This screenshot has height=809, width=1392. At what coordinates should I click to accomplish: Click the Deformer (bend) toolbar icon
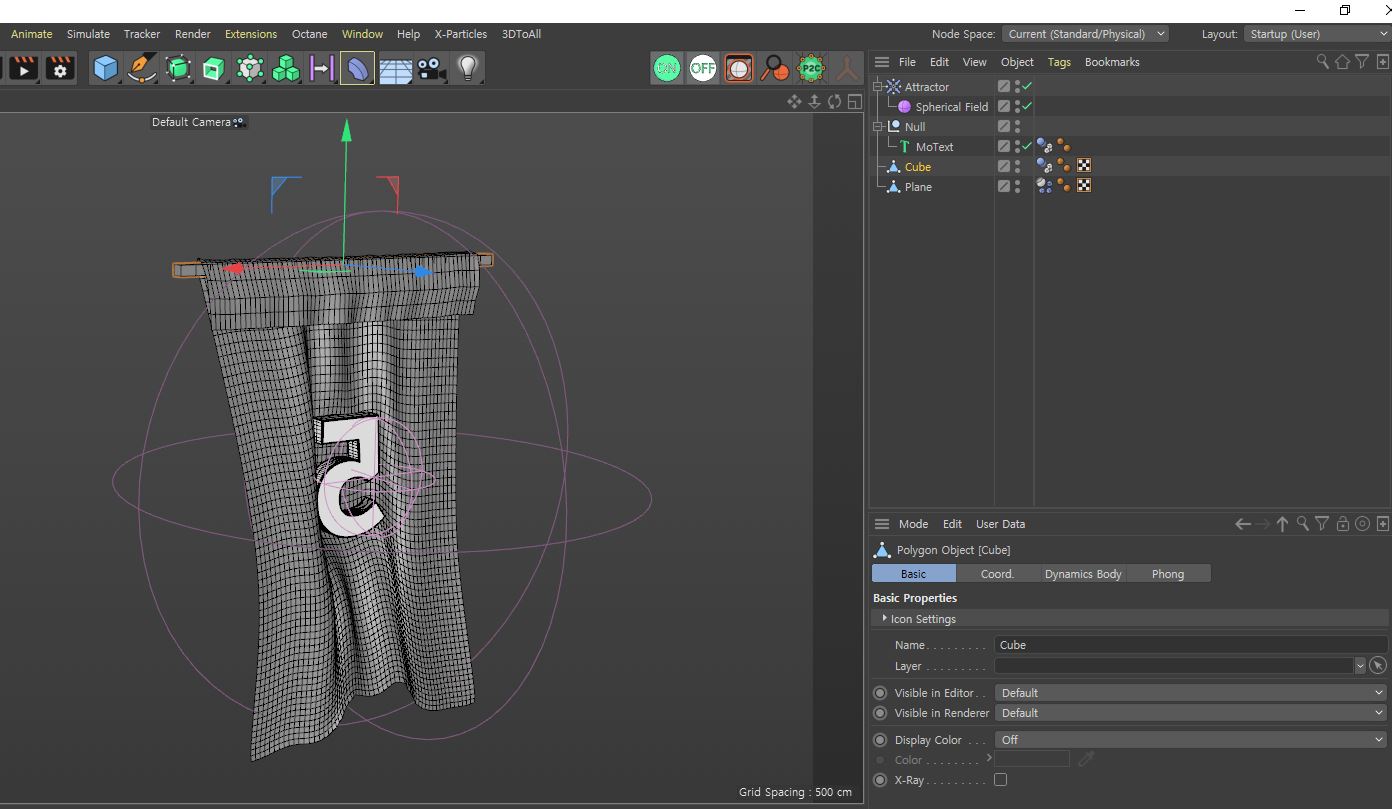[x=357, y=68]
